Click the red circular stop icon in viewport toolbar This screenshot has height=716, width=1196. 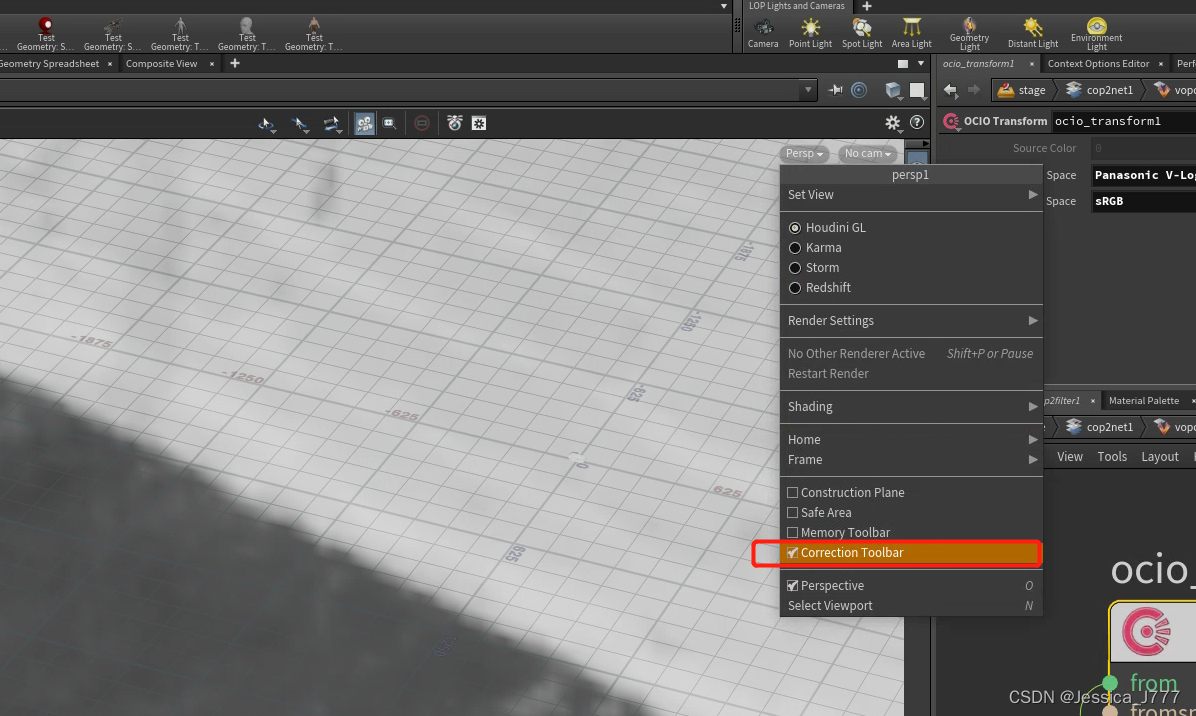422,123
